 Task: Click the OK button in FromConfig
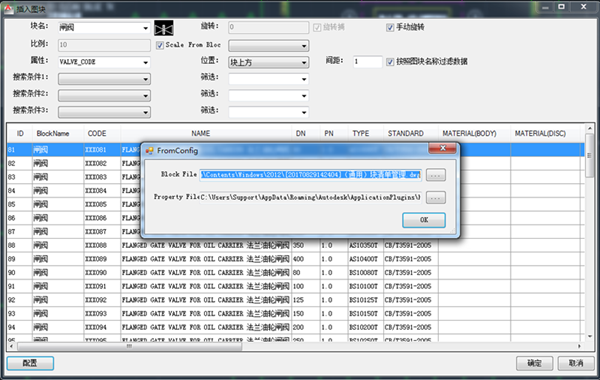tap(424, 220)
